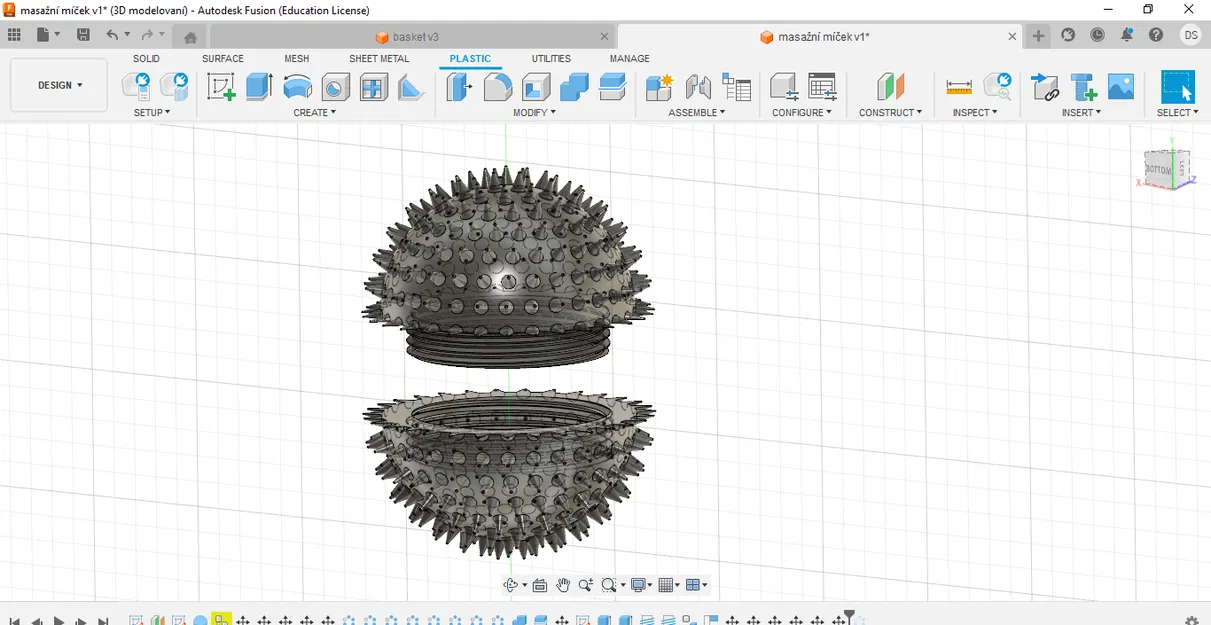Image resolution: width=1211 pixels, height=625 pixels.
Task: Open the DESIGN workspace dropdown
Action: pos(60,85)
